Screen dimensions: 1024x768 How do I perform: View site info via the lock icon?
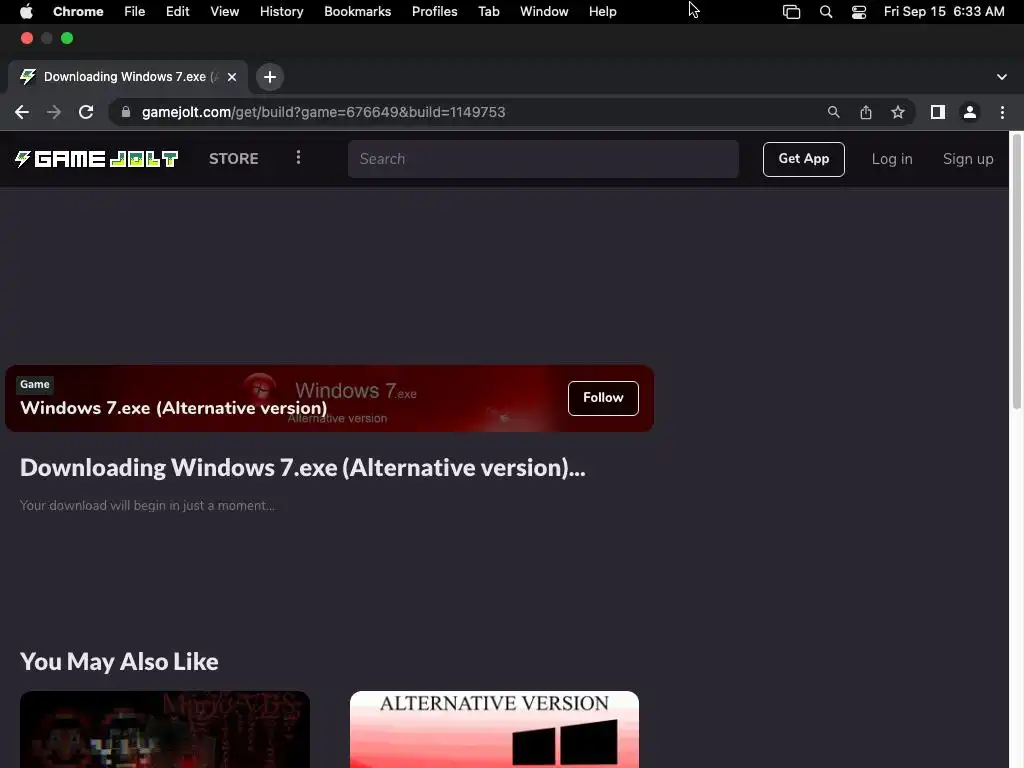125,112
